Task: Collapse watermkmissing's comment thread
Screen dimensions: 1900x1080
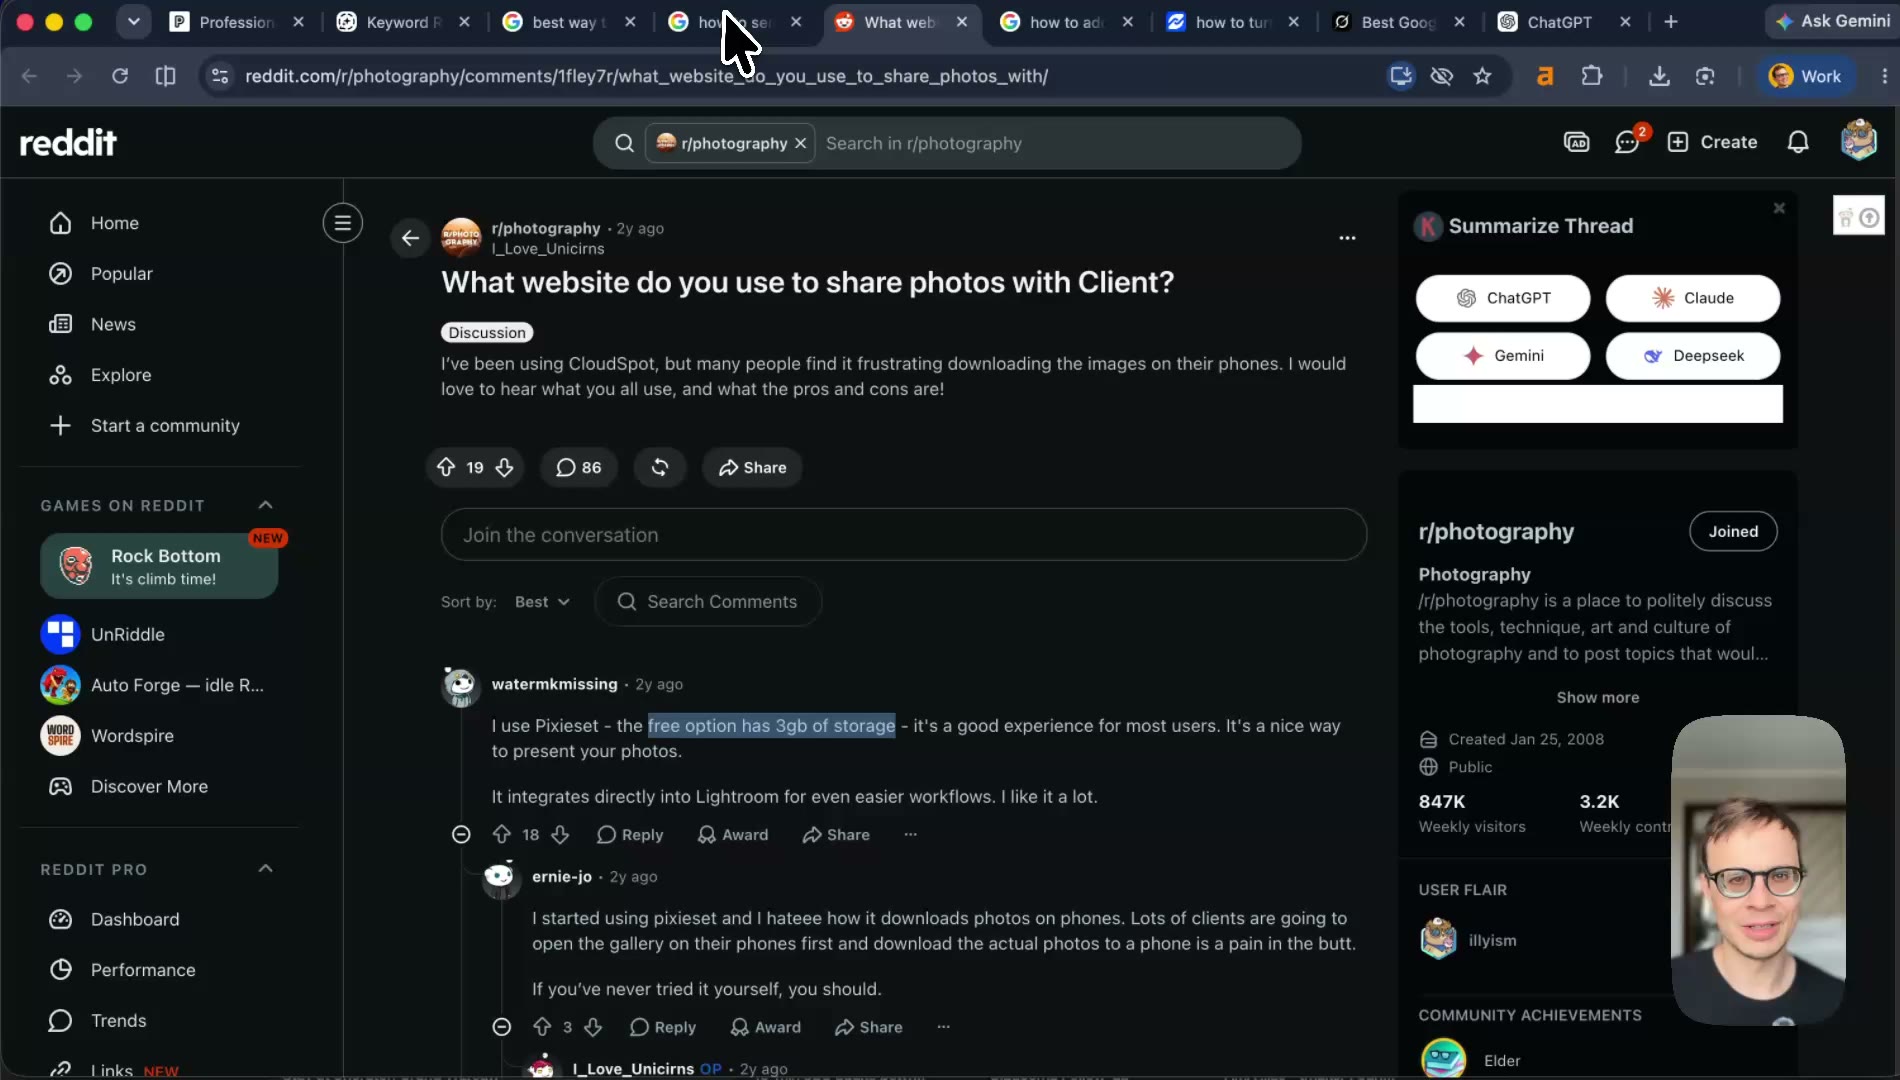Action: click(461, 834)
